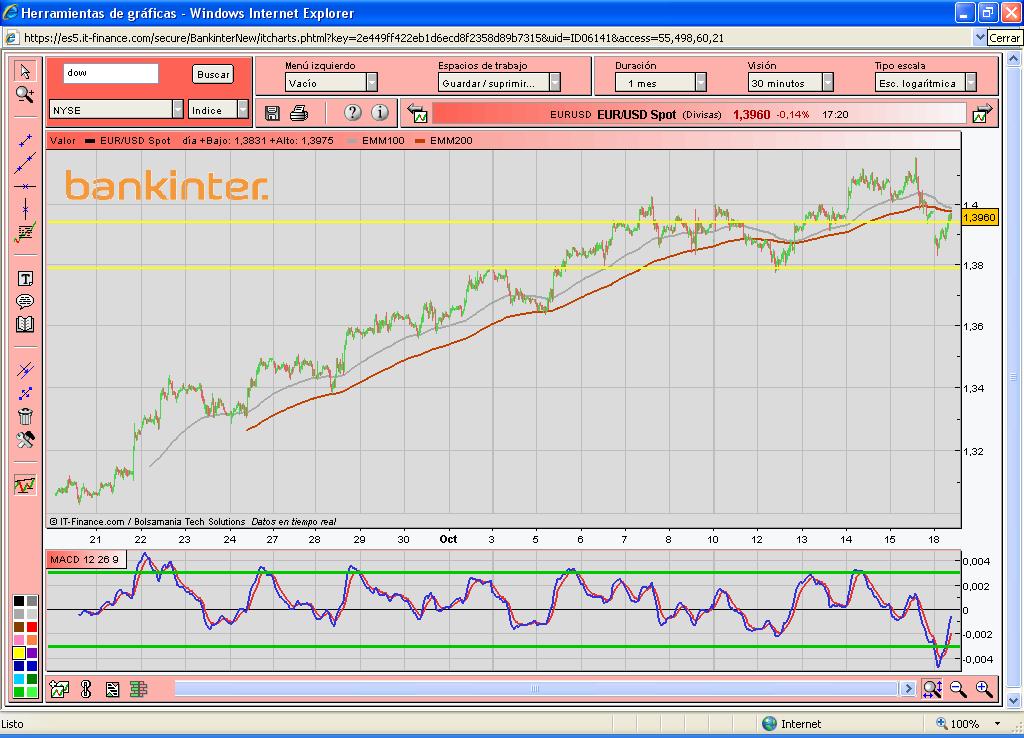Open the Duración dropdown showing 1 mes
The height and width of the screenshot is (738, 1024).
700,83
